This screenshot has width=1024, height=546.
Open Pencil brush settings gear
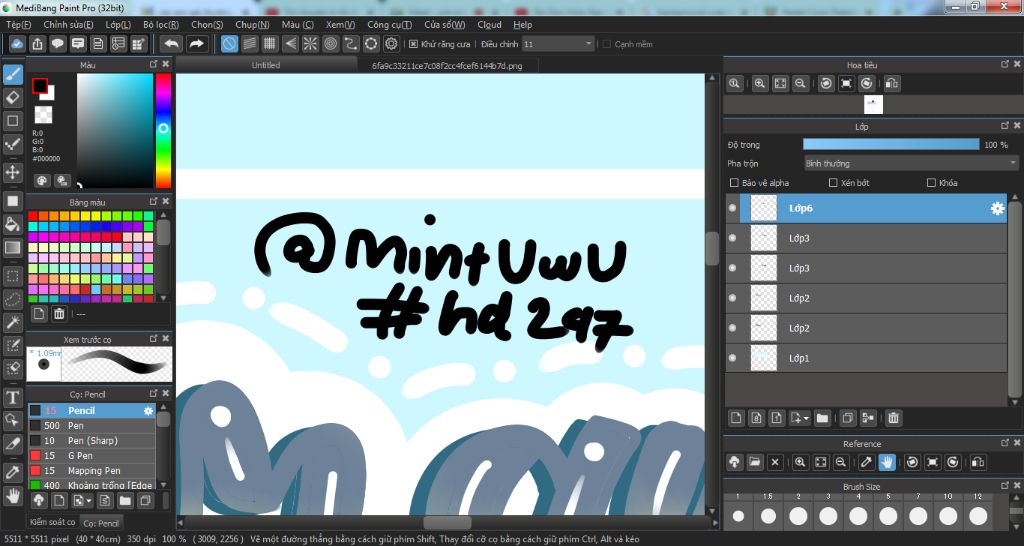tap(148, 411)
